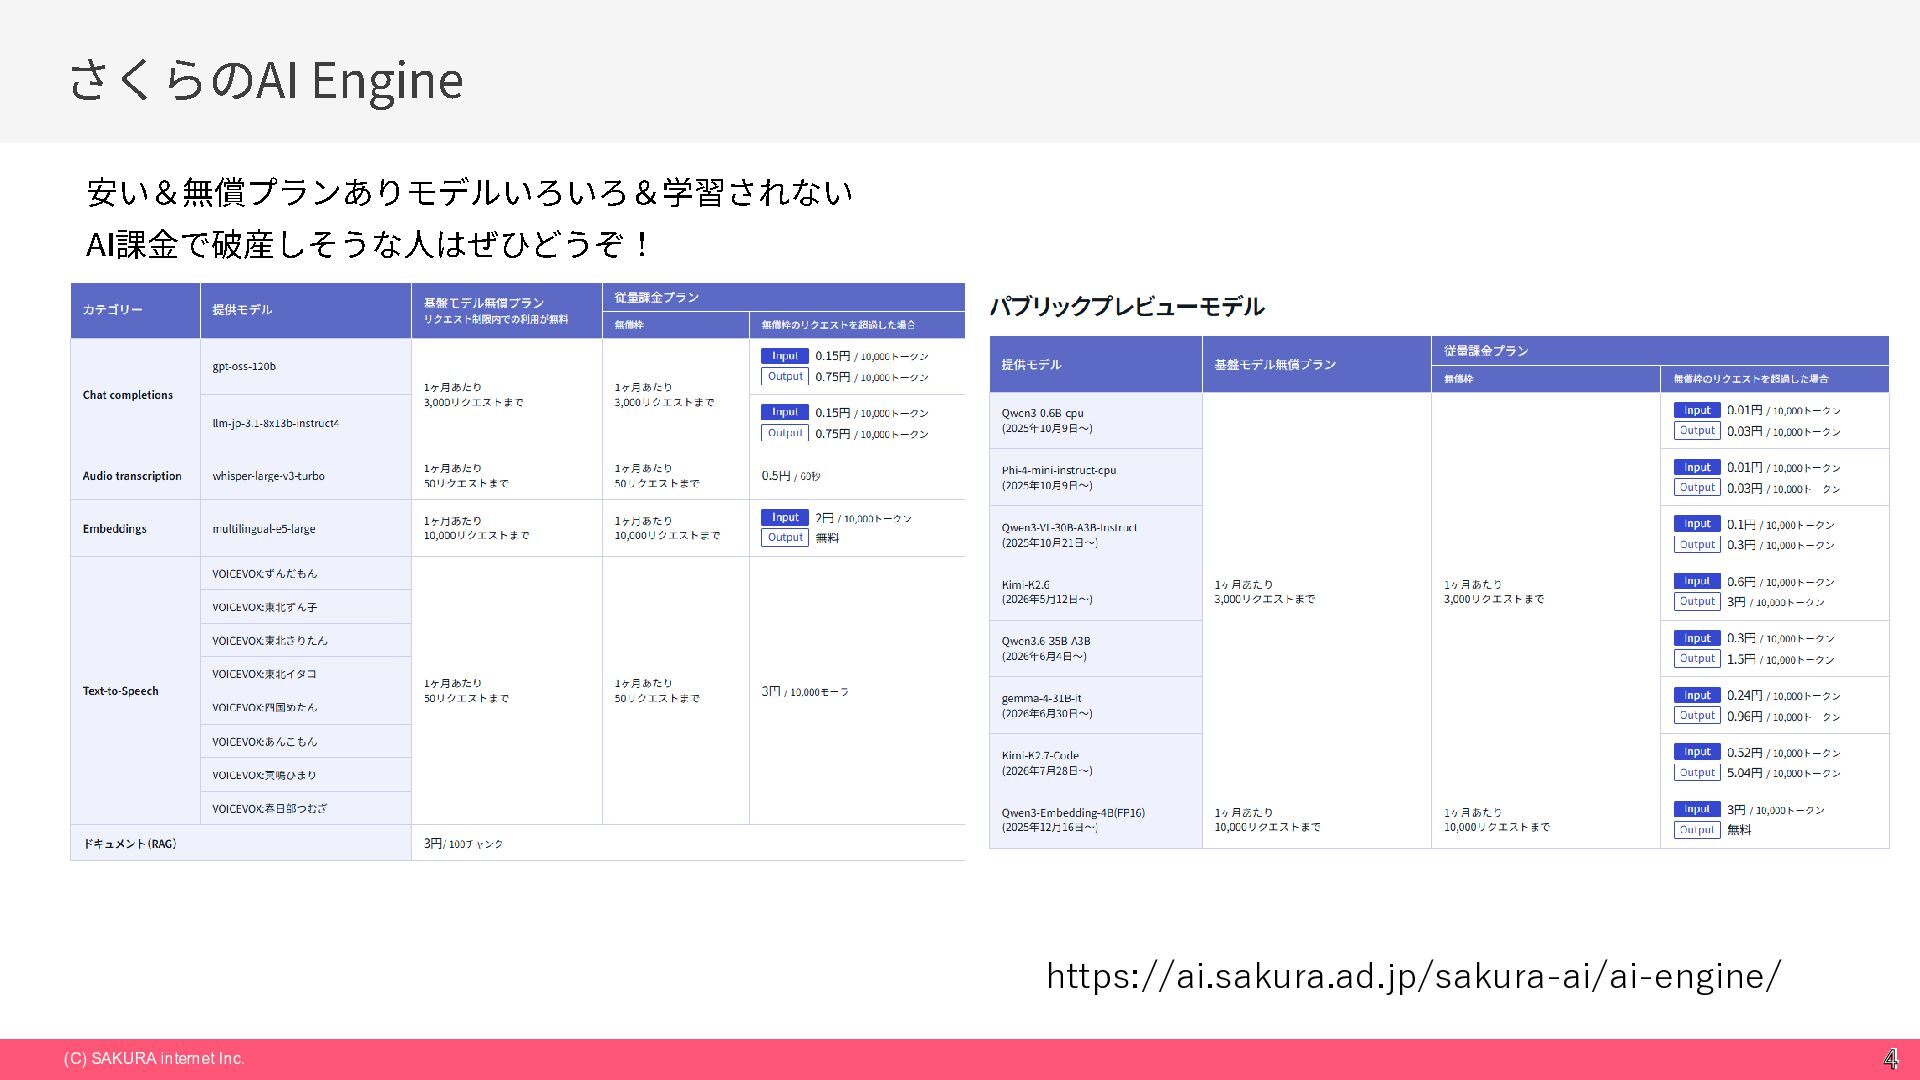1920x1080 pixels.
Task: Select the '5.04円' output price for Kimi-K2.7-Code
Action: pyautogui.click(x=1745, y=773)
